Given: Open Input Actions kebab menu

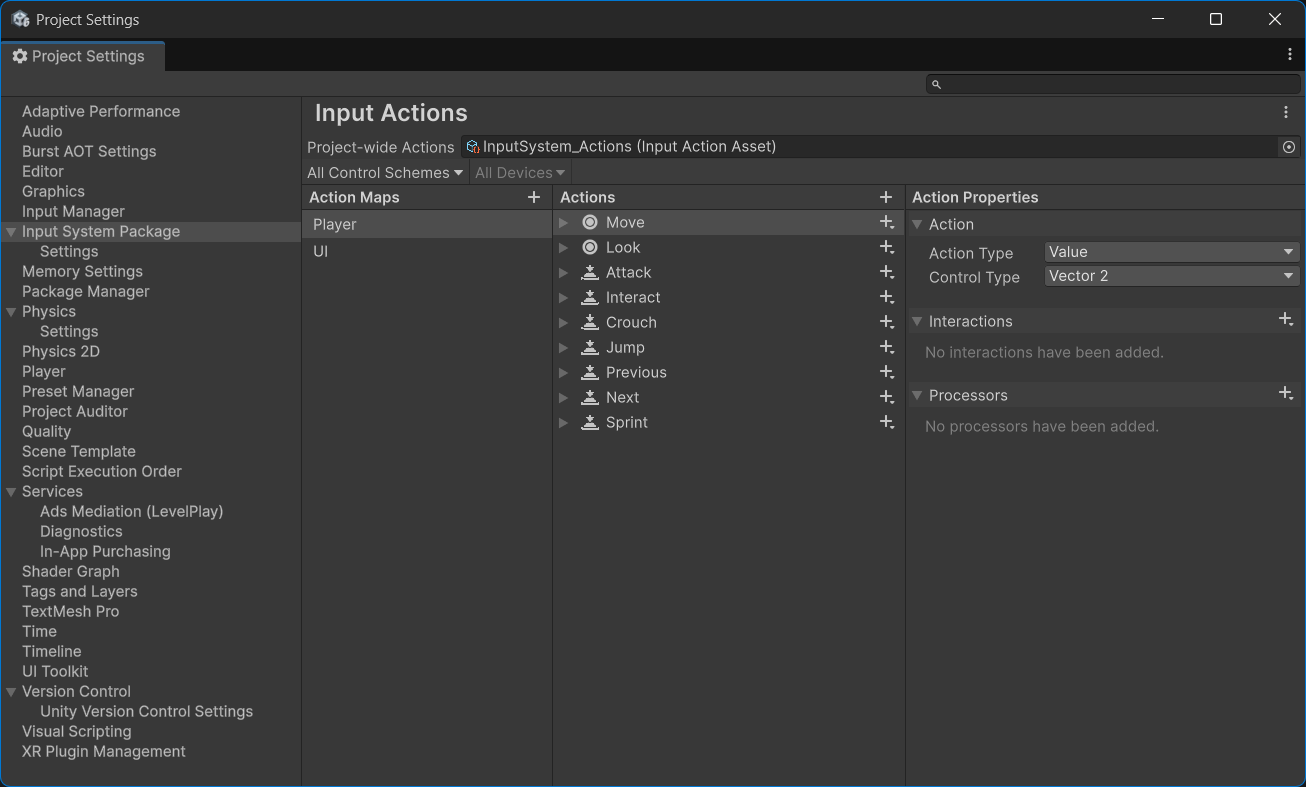Looking at the screenshot, I should pos(1286,113).
